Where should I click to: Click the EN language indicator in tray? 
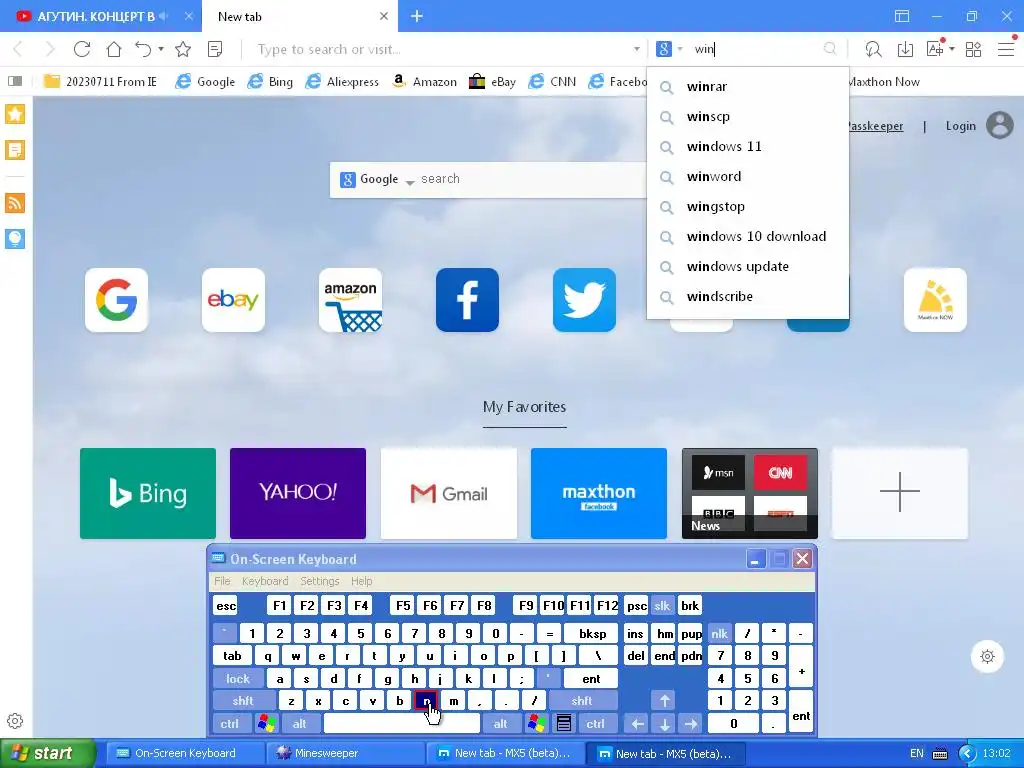point(917,753)
